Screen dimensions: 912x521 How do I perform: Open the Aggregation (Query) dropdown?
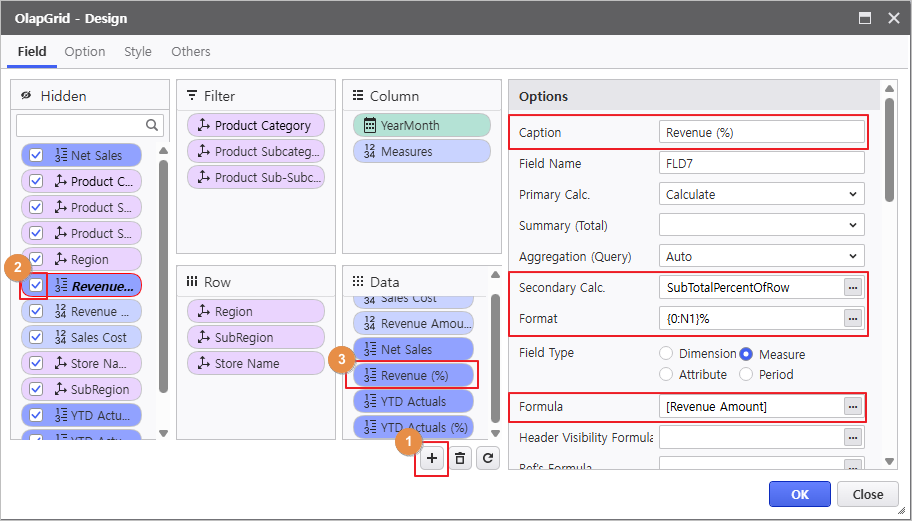(x=761, y=256)
